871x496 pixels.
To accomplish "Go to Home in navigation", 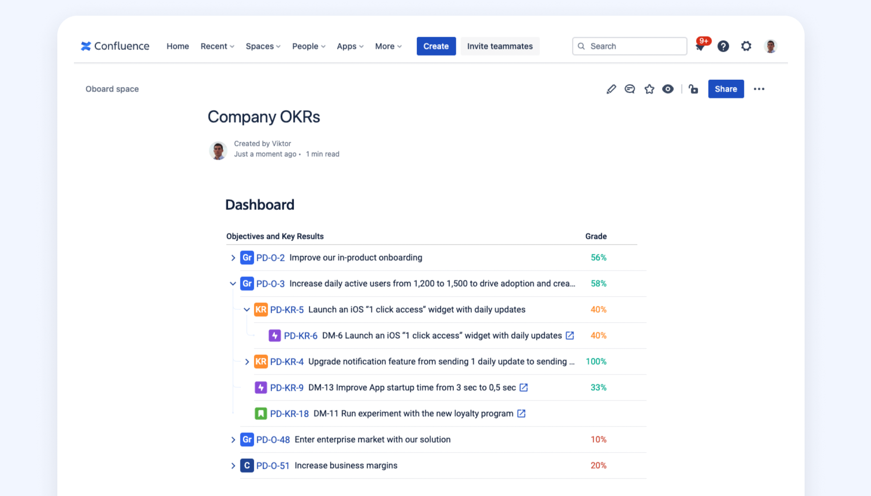I will coord(178,46).
